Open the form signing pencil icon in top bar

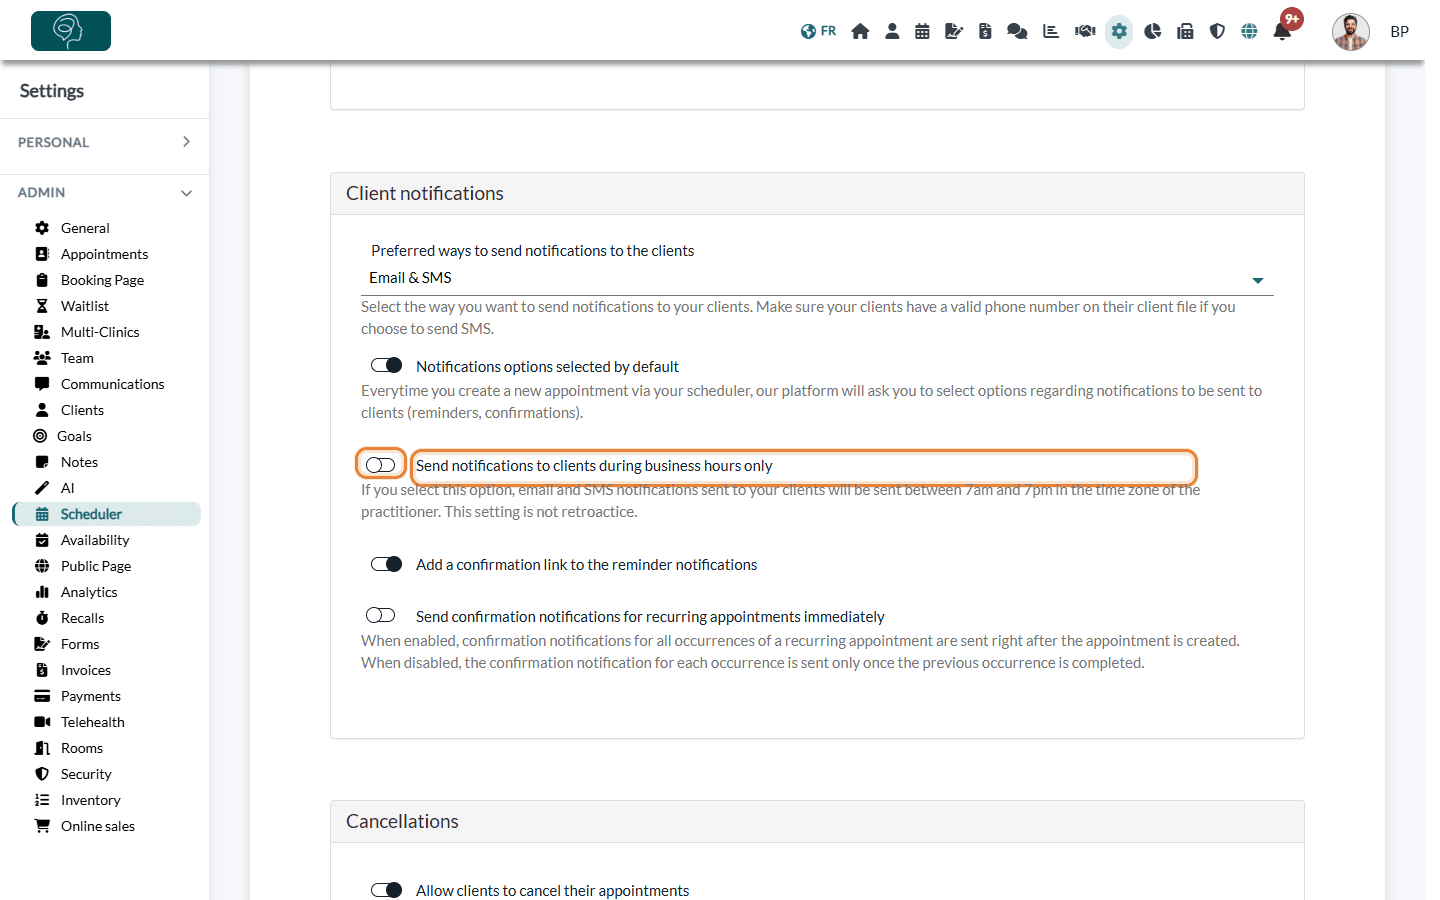[954, 31]
